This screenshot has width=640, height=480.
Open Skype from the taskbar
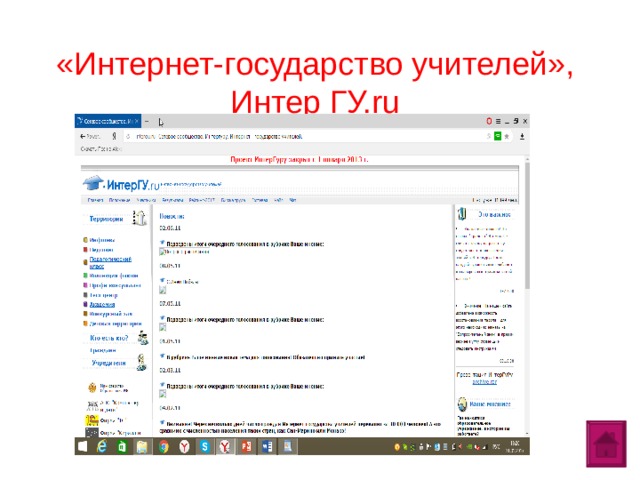pyautogui.click(x=204, y=447)
